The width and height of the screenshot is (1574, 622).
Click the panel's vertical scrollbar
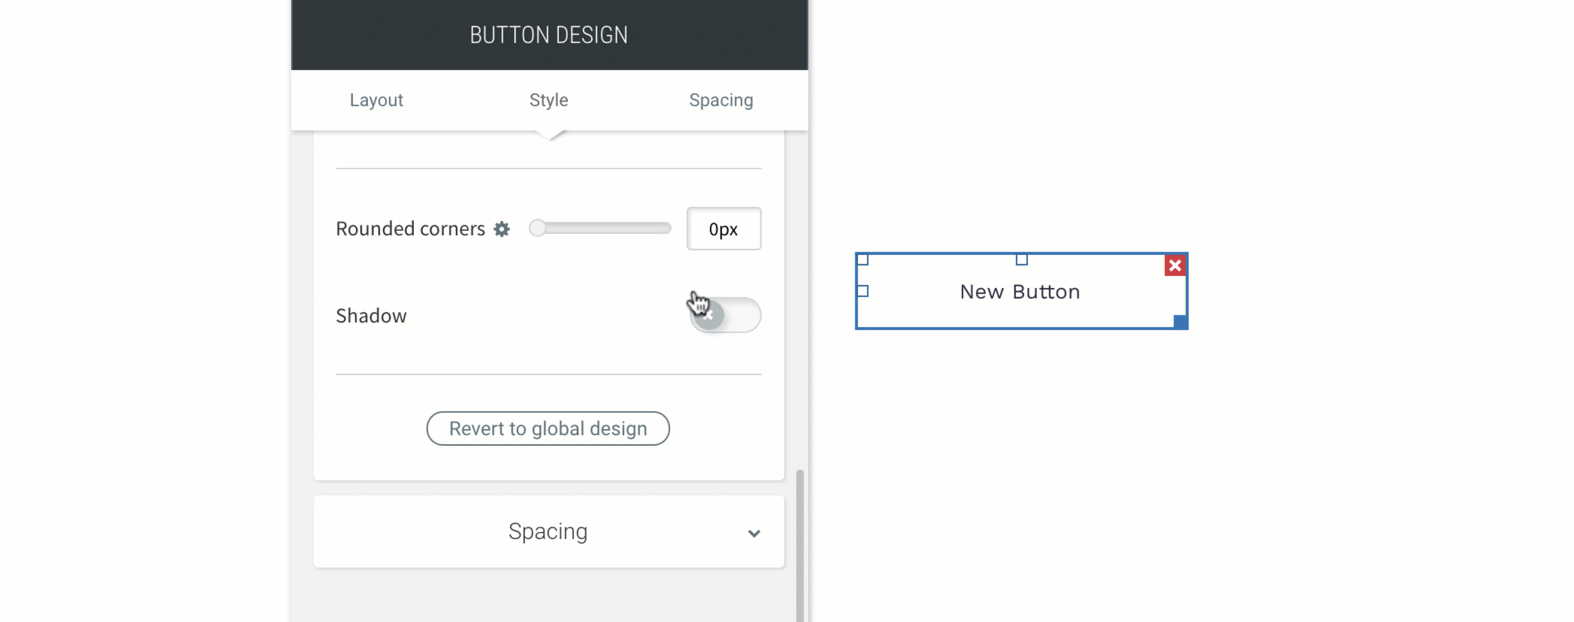tap(800, 545)
